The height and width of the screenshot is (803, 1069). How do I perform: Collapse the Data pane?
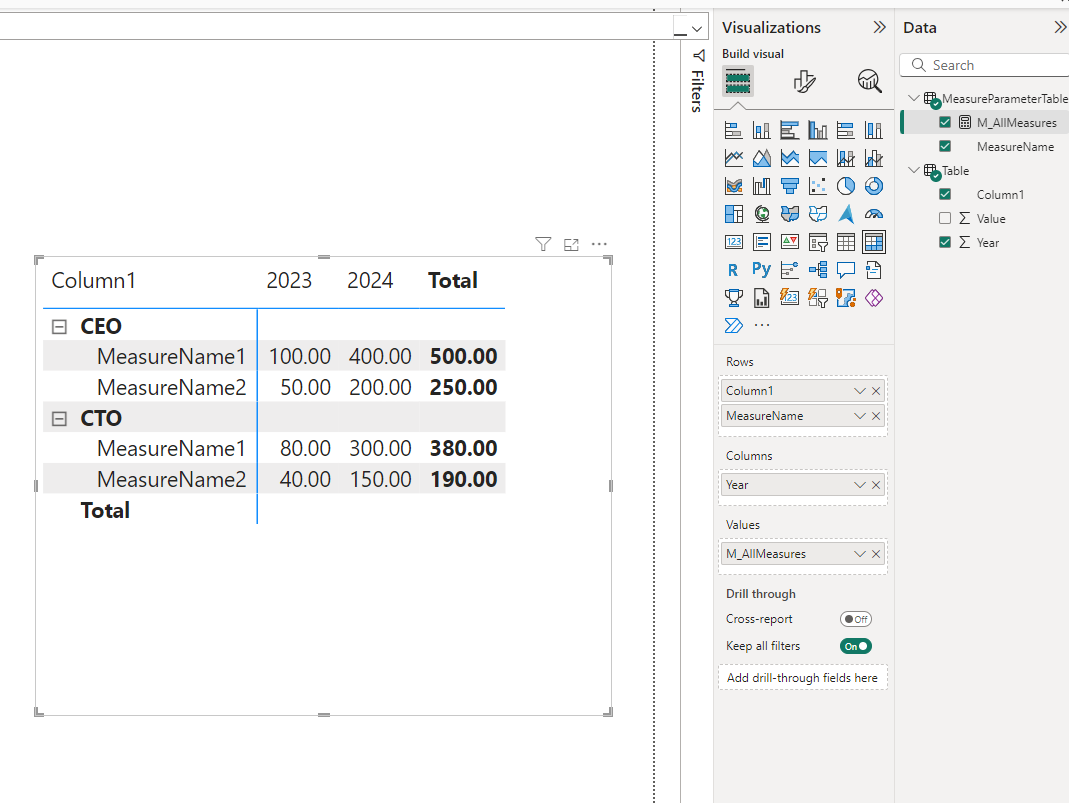(1060, 27)
